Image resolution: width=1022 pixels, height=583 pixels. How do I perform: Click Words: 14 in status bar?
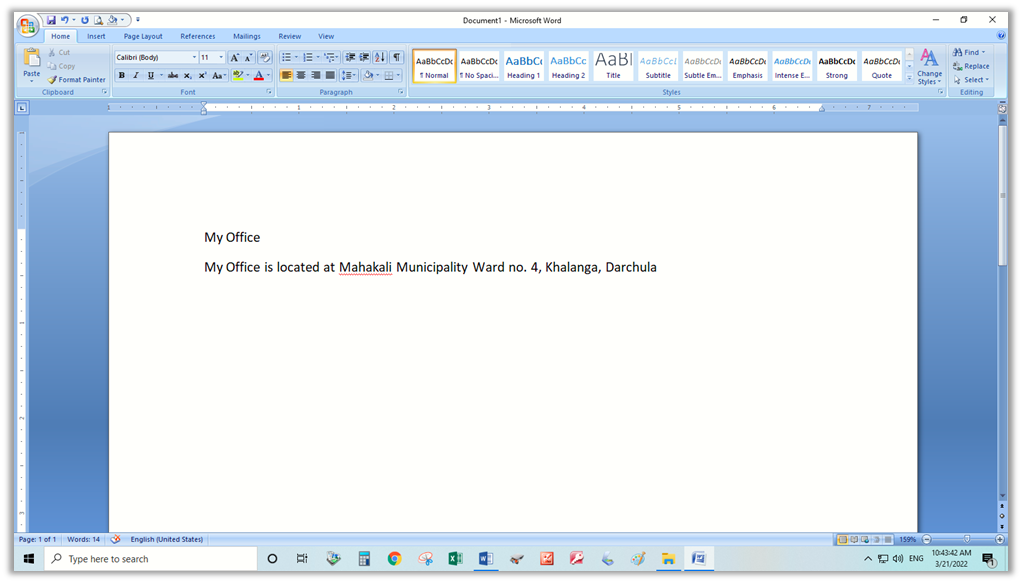[x=83, y=539]
